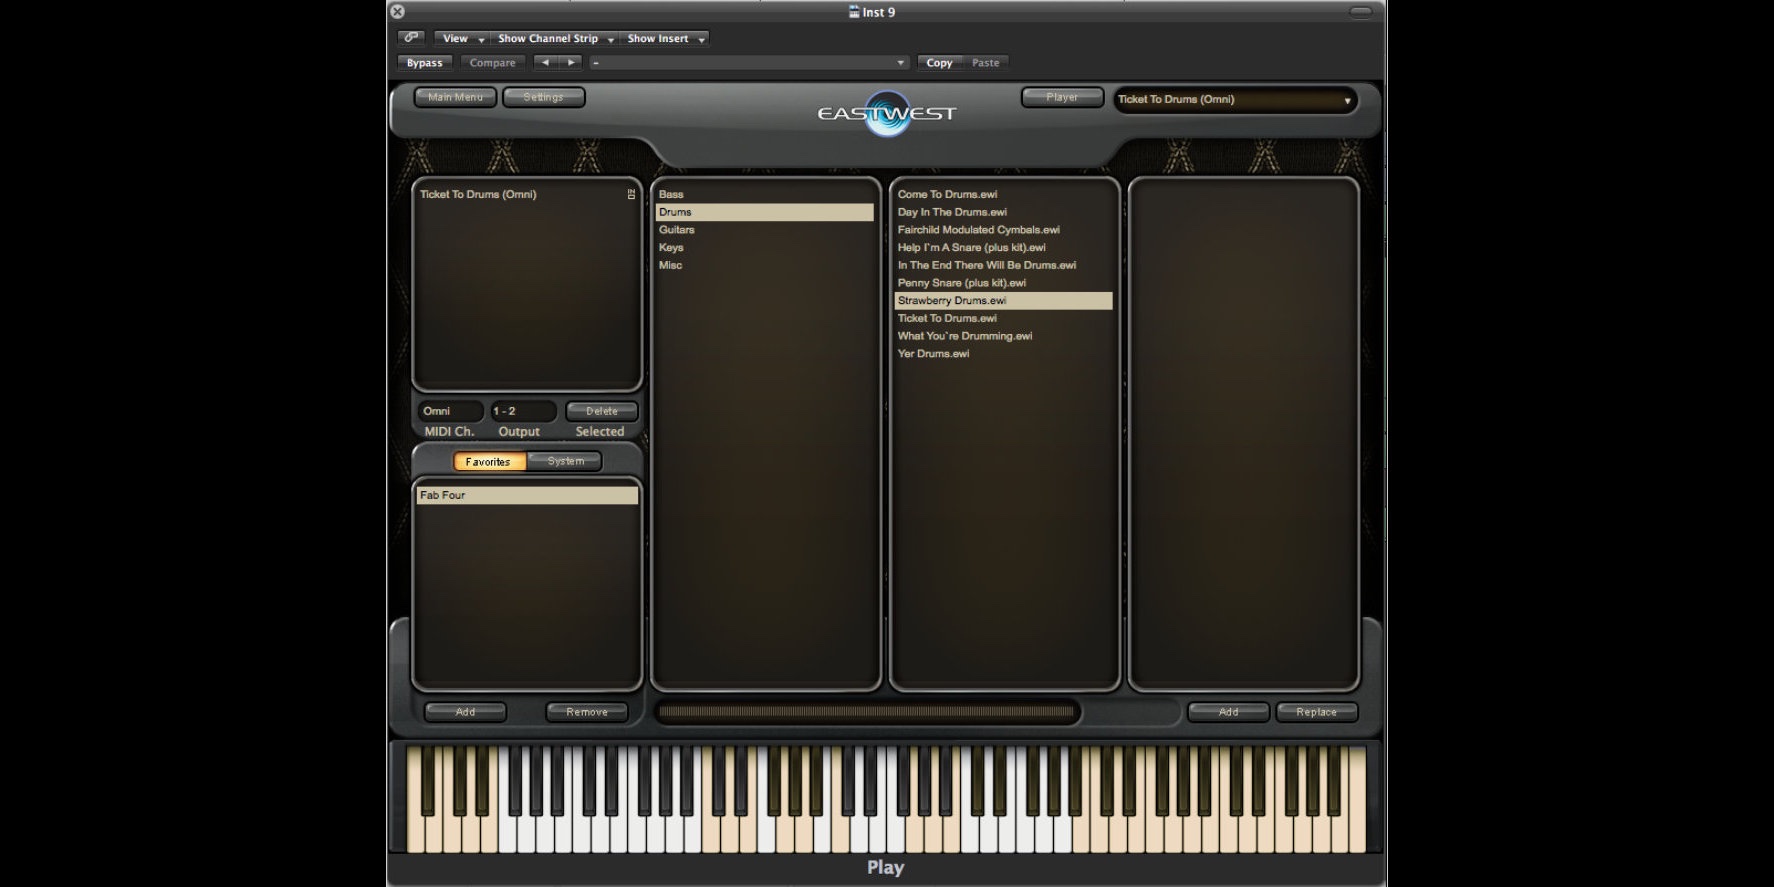Image resolution: width=1774 pixels, height=887 pixels.
Task: Click the next preset arrow
Action: click(571, 62)
